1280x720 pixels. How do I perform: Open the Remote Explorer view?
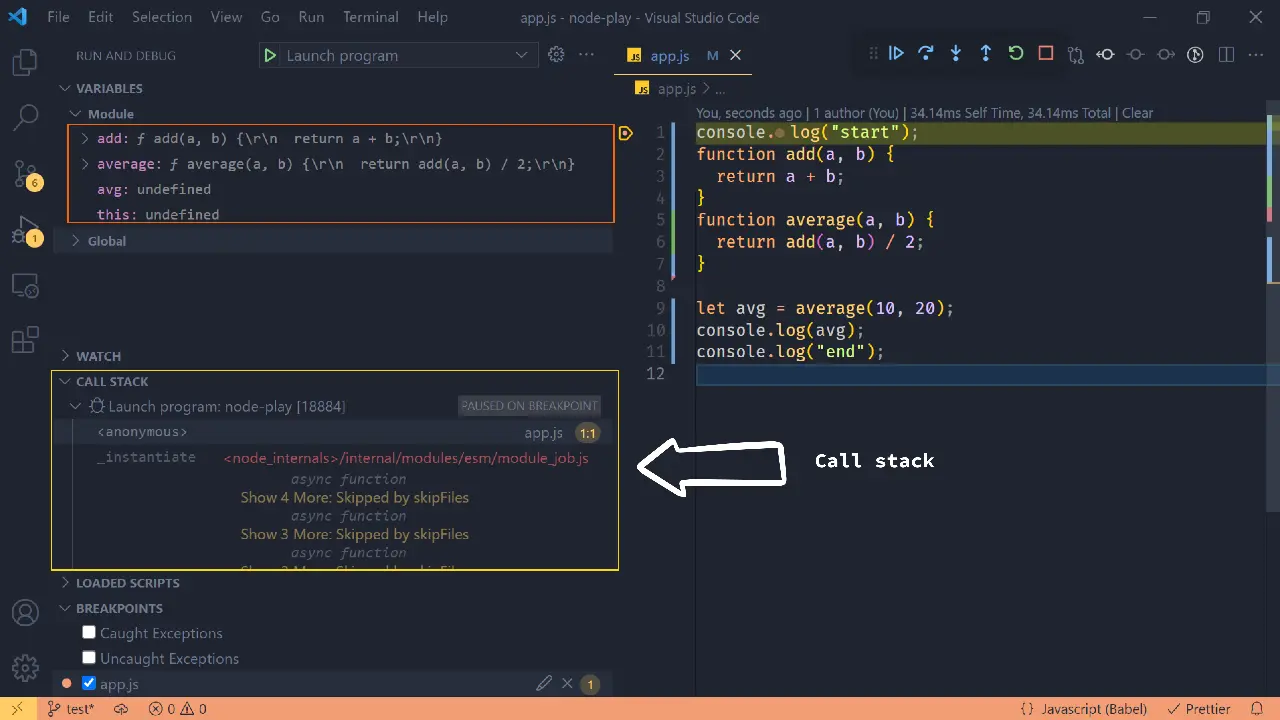[x=25, y=286]
